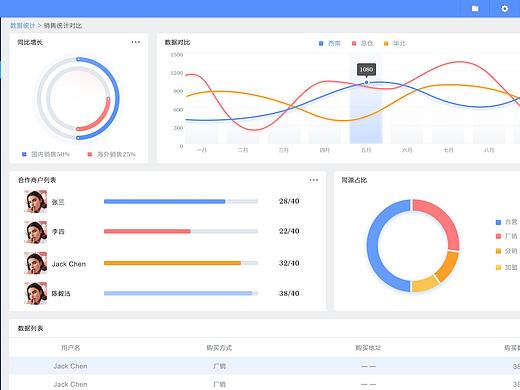
Task: Toggle the 自营 blue donut legend
Action: click(507, 222)
